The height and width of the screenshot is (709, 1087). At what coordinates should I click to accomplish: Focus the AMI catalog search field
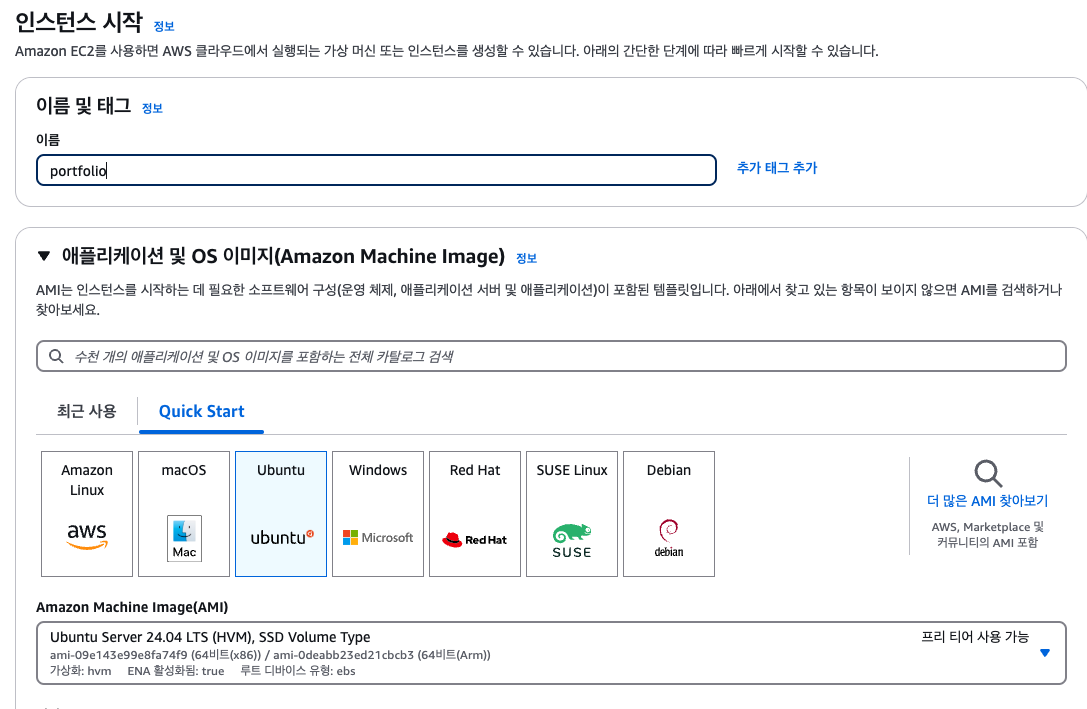(x=551, y=356)
